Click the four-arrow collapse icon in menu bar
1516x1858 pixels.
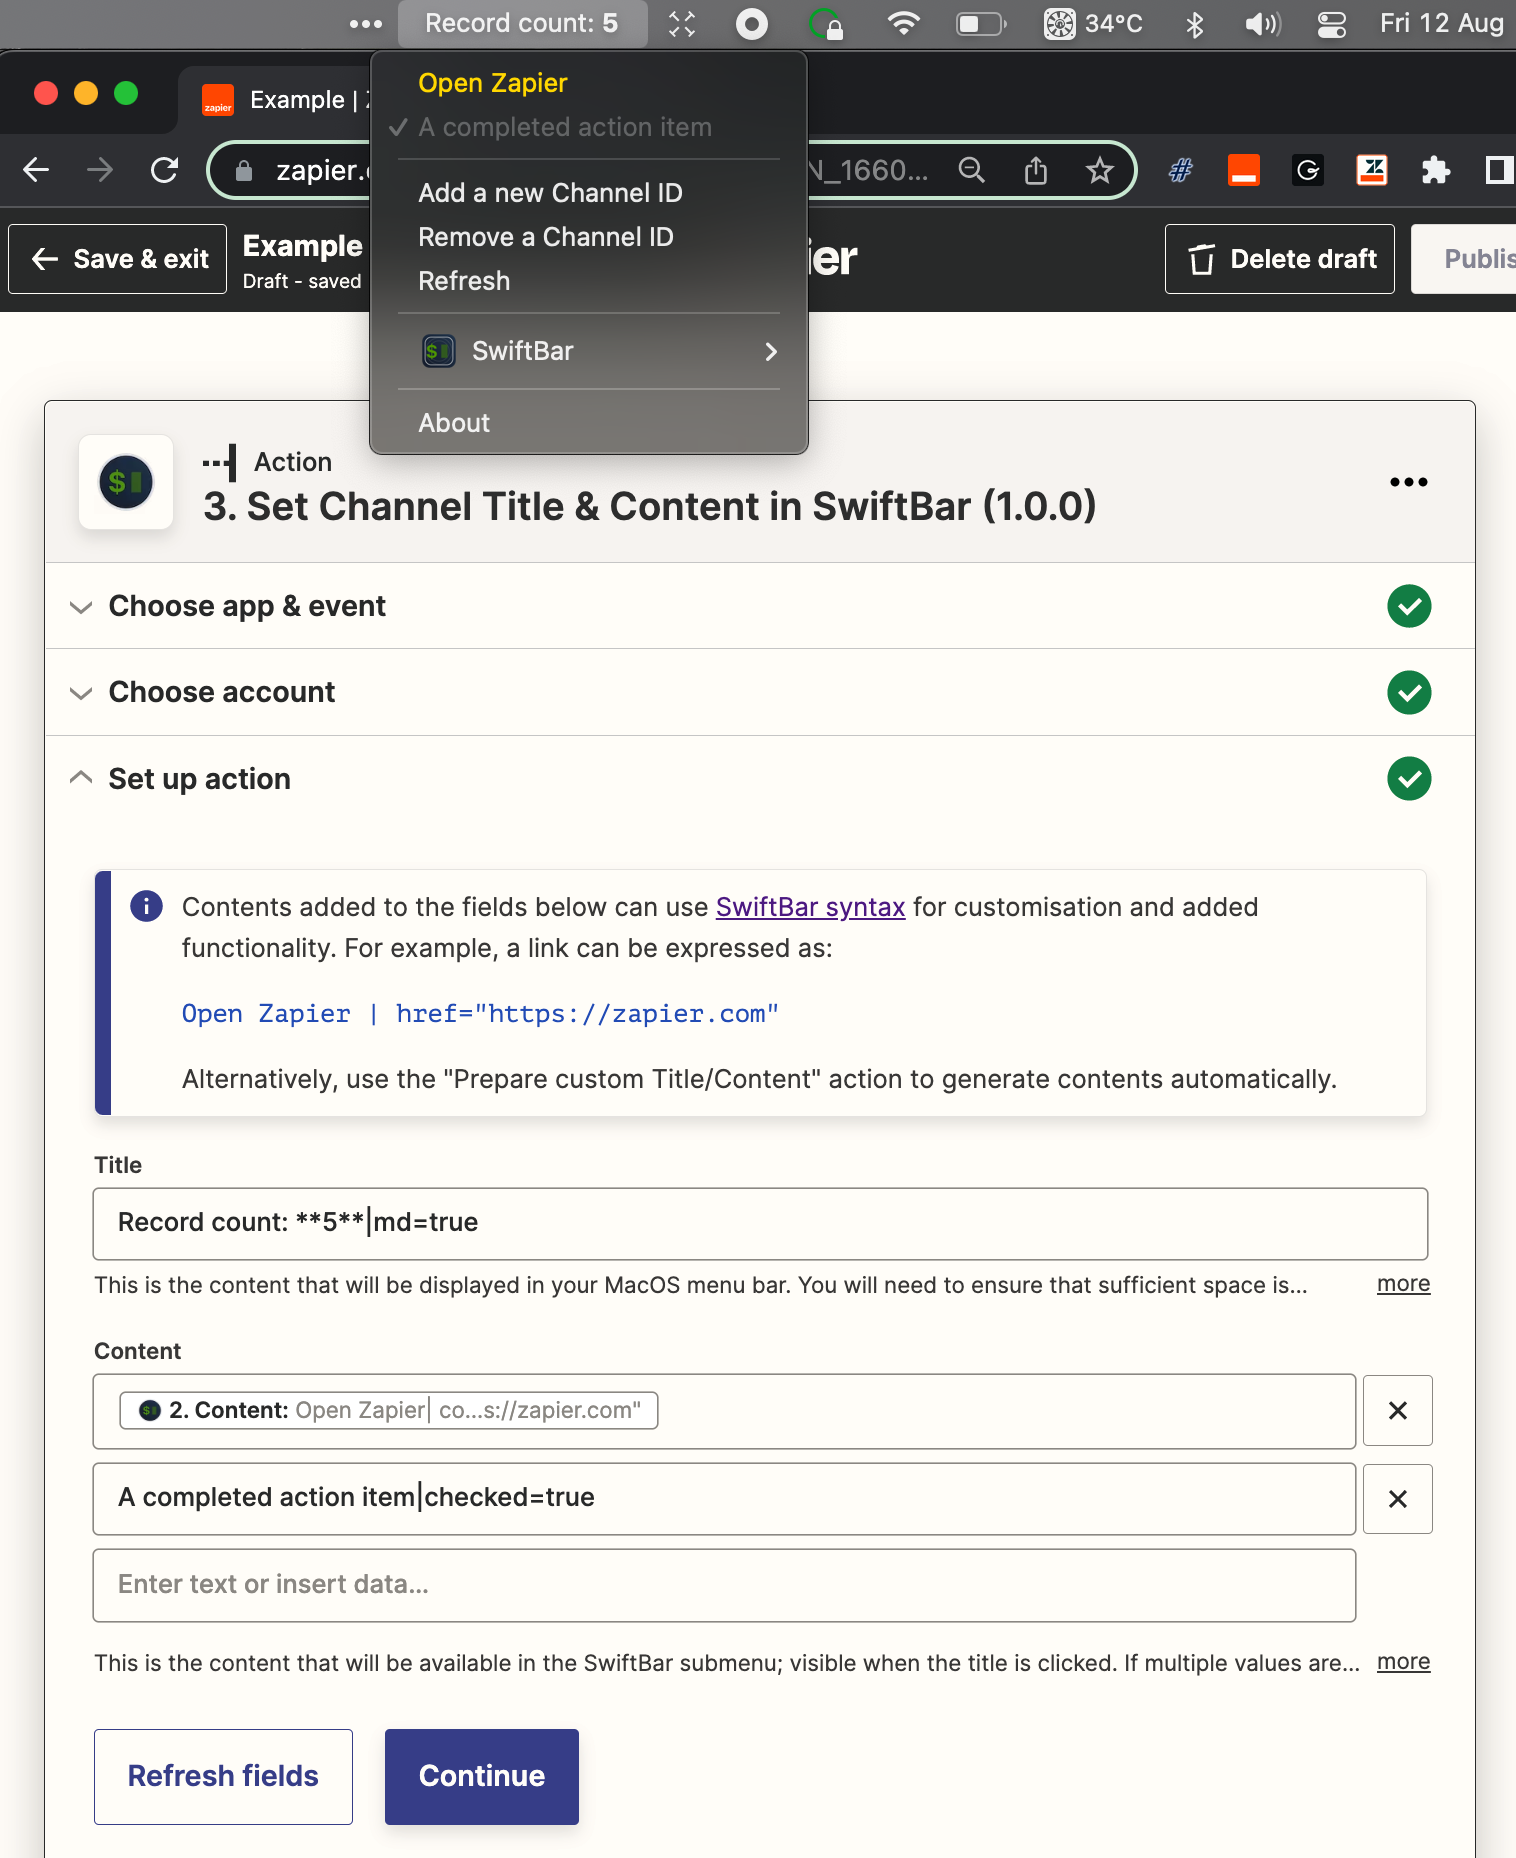click(x=682, y=24)
